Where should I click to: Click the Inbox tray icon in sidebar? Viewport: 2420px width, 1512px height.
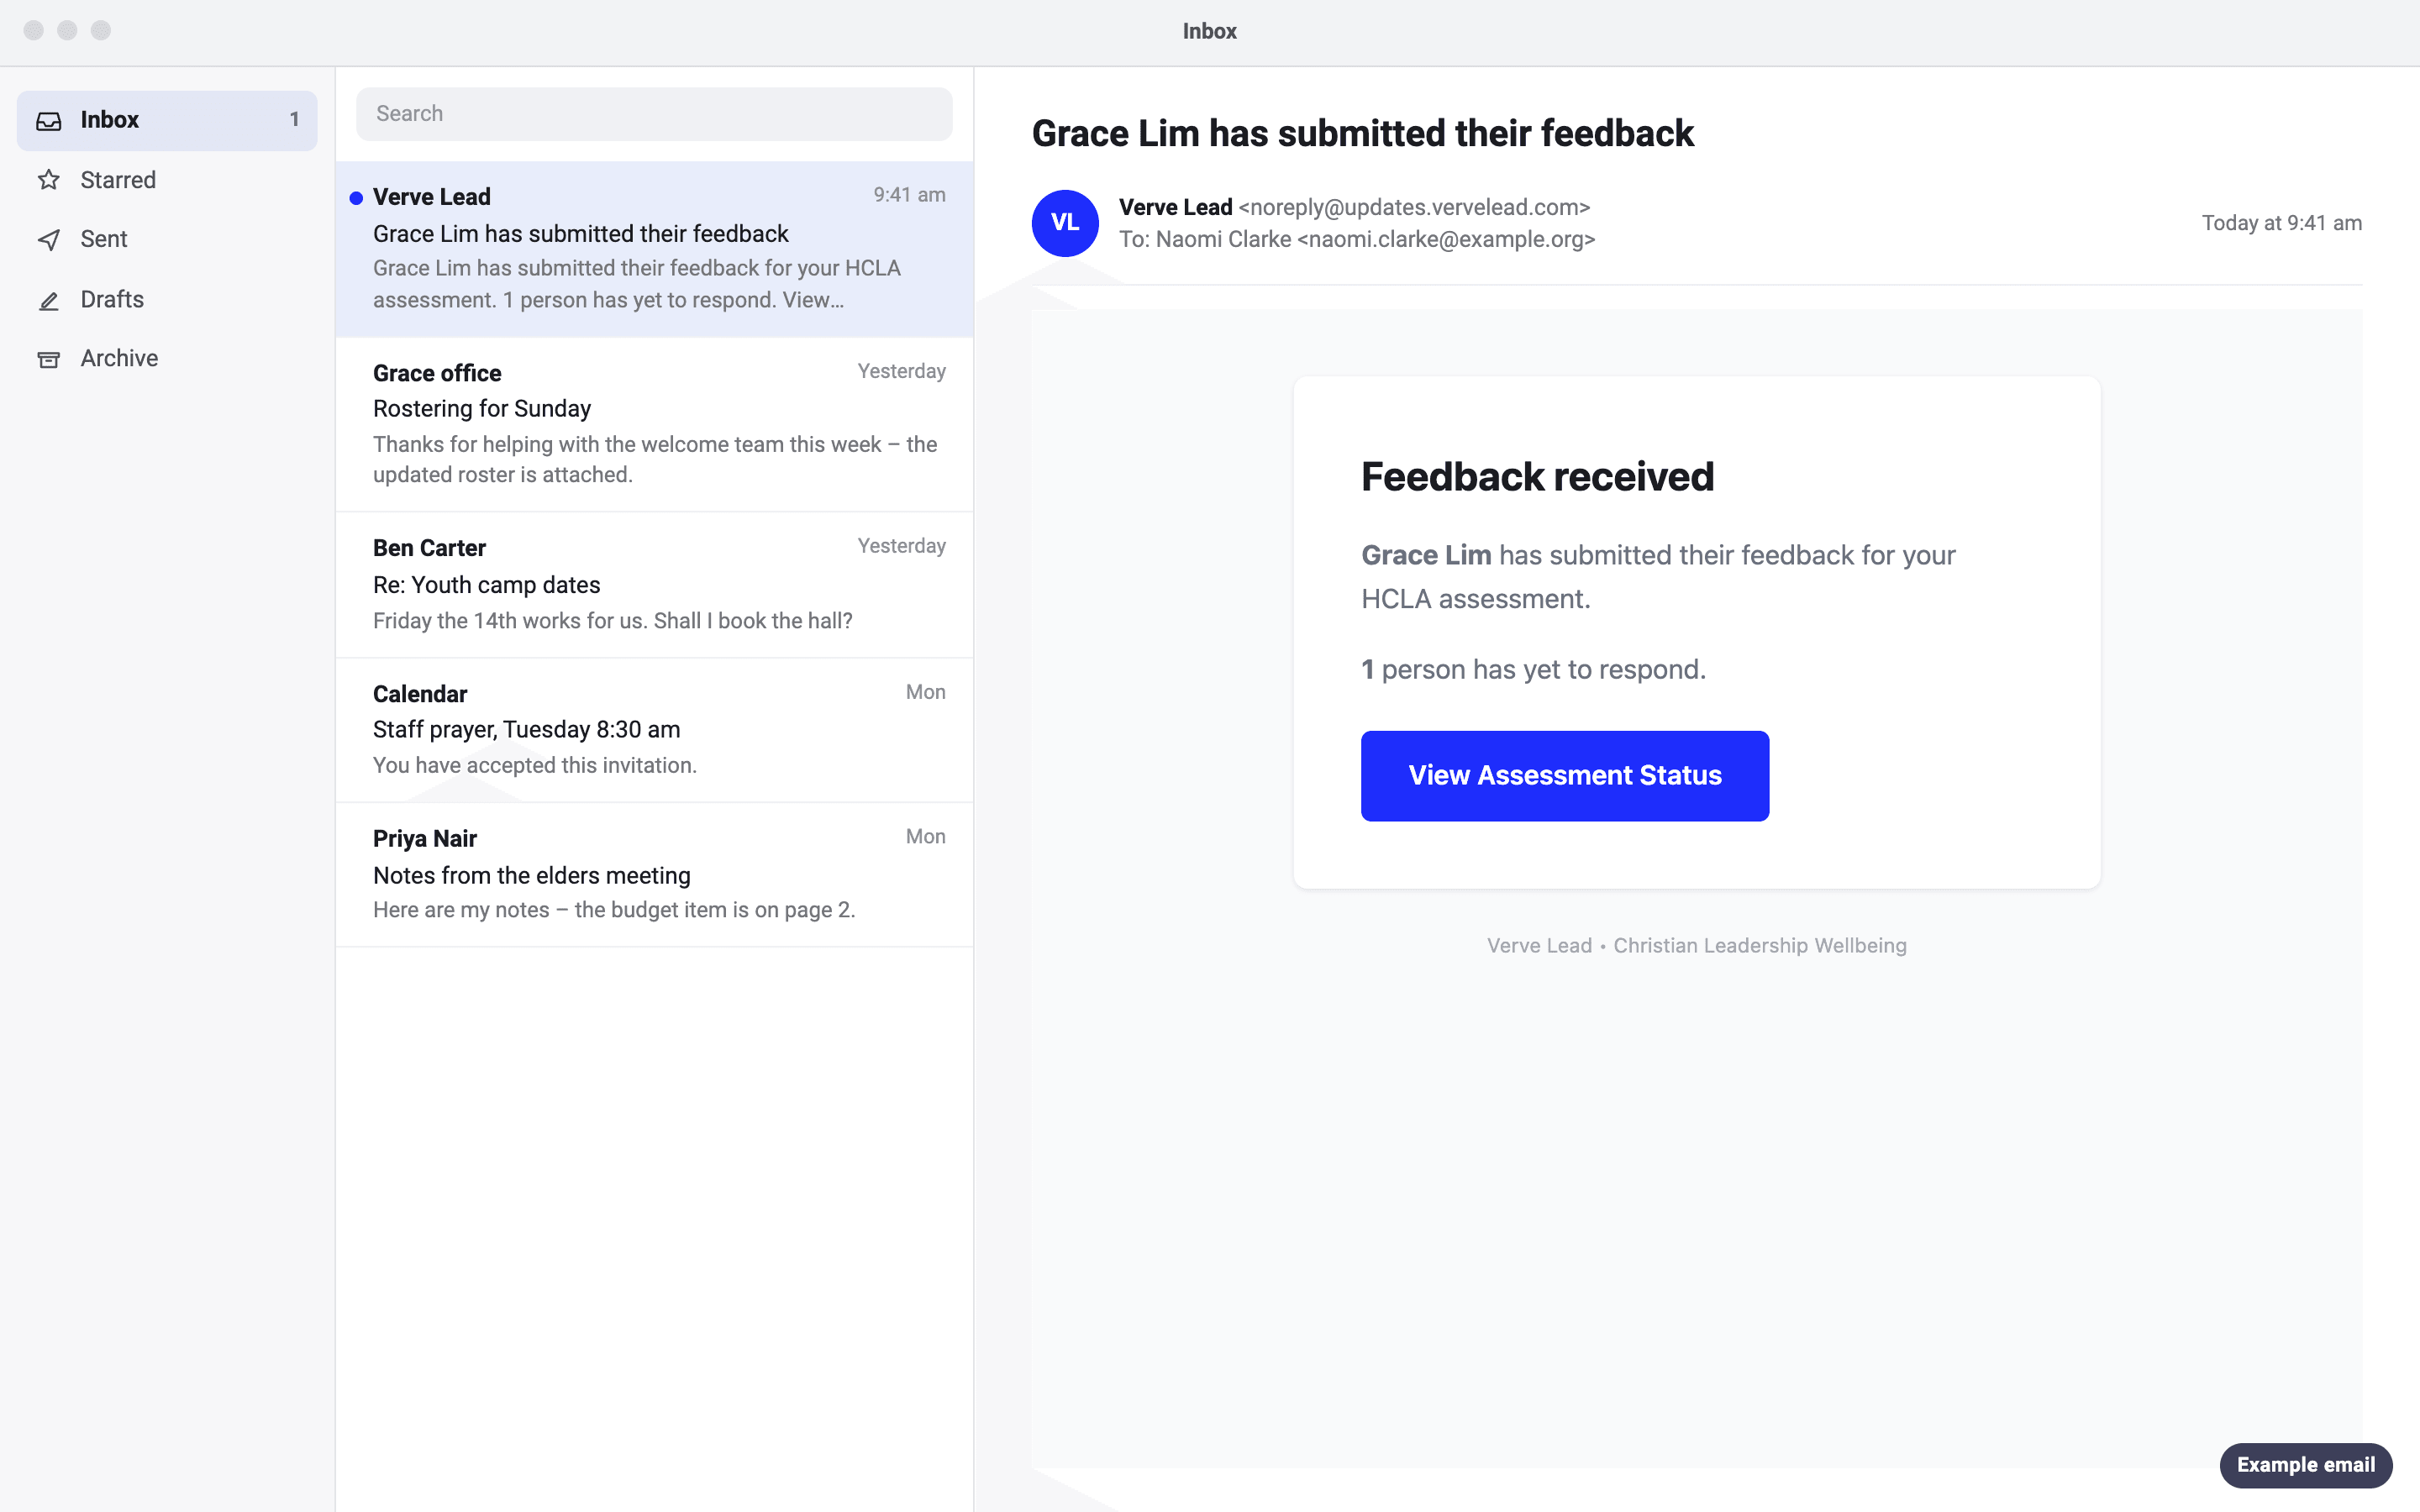(49, 121)
